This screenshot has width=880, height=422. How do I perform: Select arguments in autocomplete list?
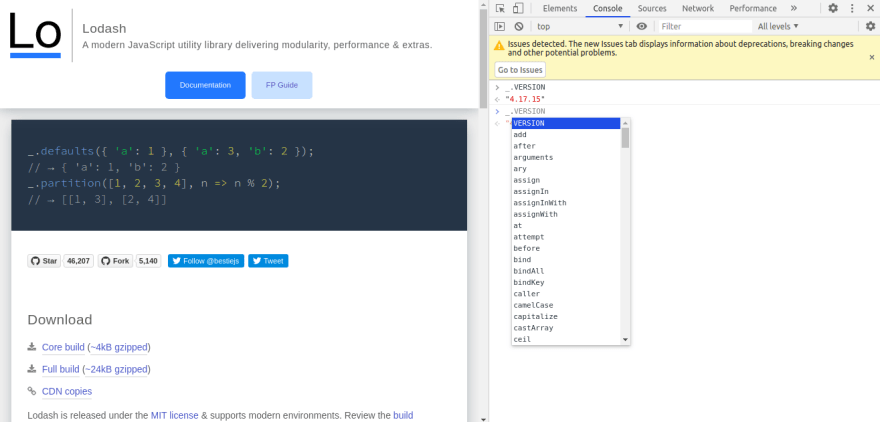click(566, 158)
